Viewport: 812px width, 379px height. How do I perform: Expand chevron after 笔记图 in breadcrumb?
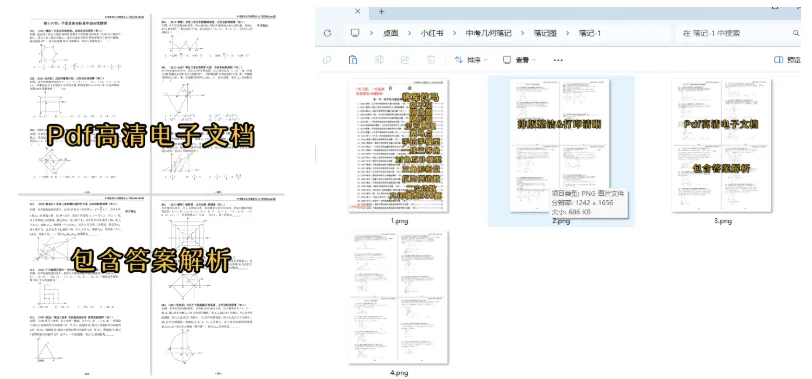tap(568, 33)
